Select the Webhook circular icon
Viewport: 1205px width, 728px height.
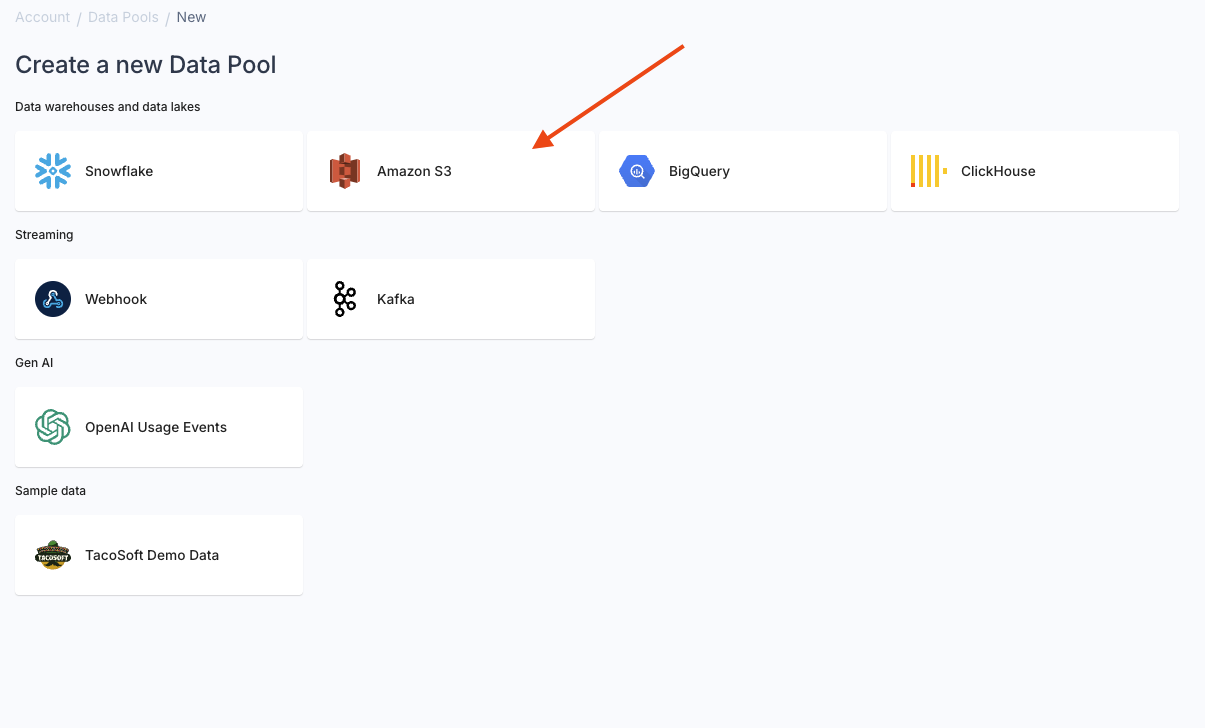[x=52, y=299]
